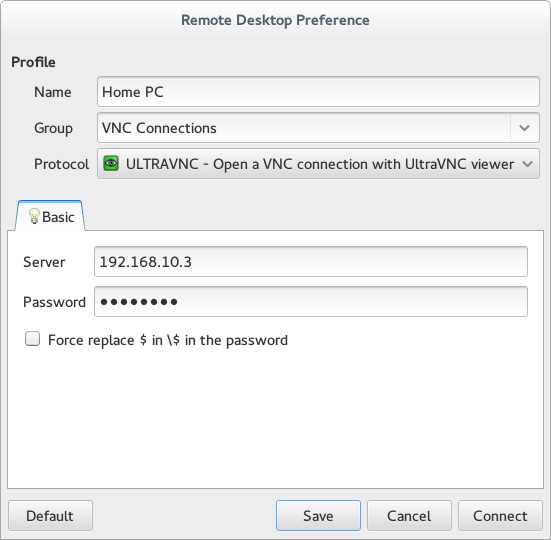Click the Remote Desktop Preference title
This screenshot has width=551, height=540.
[x=275, y=20]
